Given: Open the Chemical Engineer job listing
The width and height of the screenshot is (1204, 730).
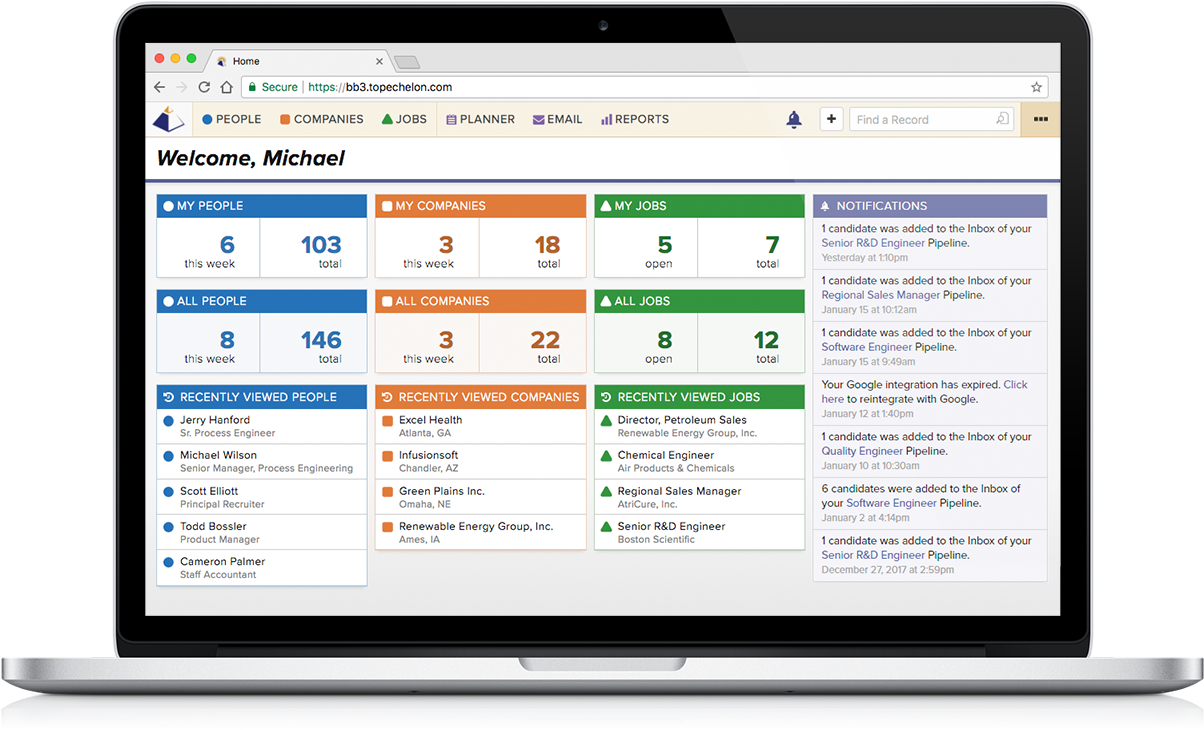Looking at the screenshot, I should tap(665, 455).
